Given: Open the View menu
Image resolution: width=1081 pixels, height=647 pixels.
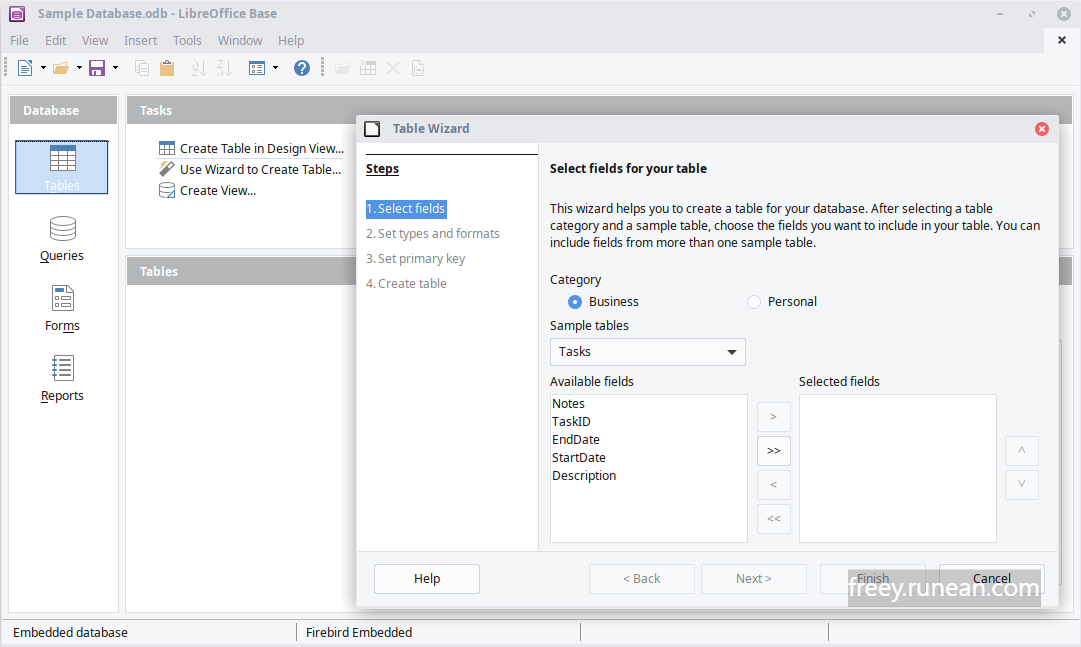Looking at the screenshot, I should [x=95, y=41].
